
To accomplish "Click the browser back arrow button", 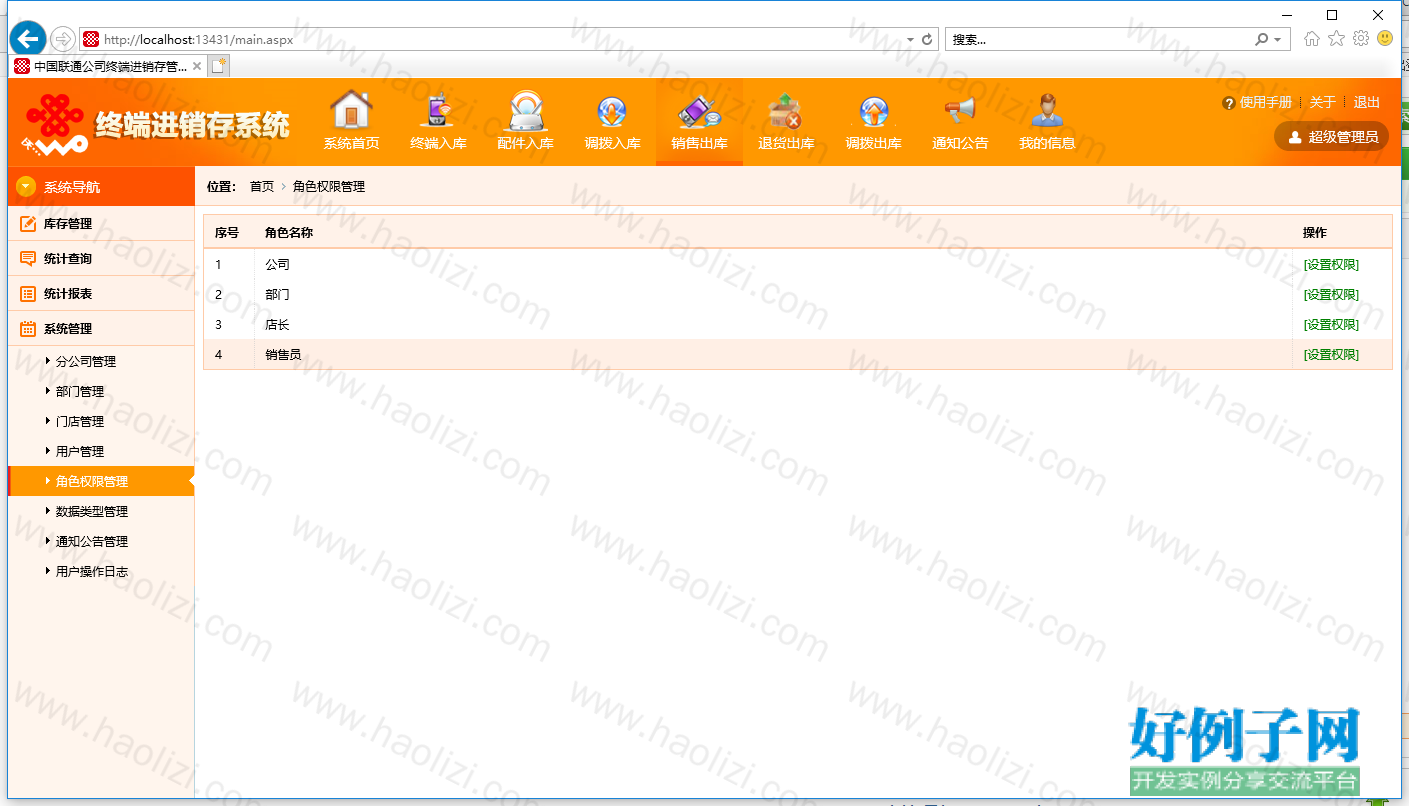I will [x=28, y=39].
